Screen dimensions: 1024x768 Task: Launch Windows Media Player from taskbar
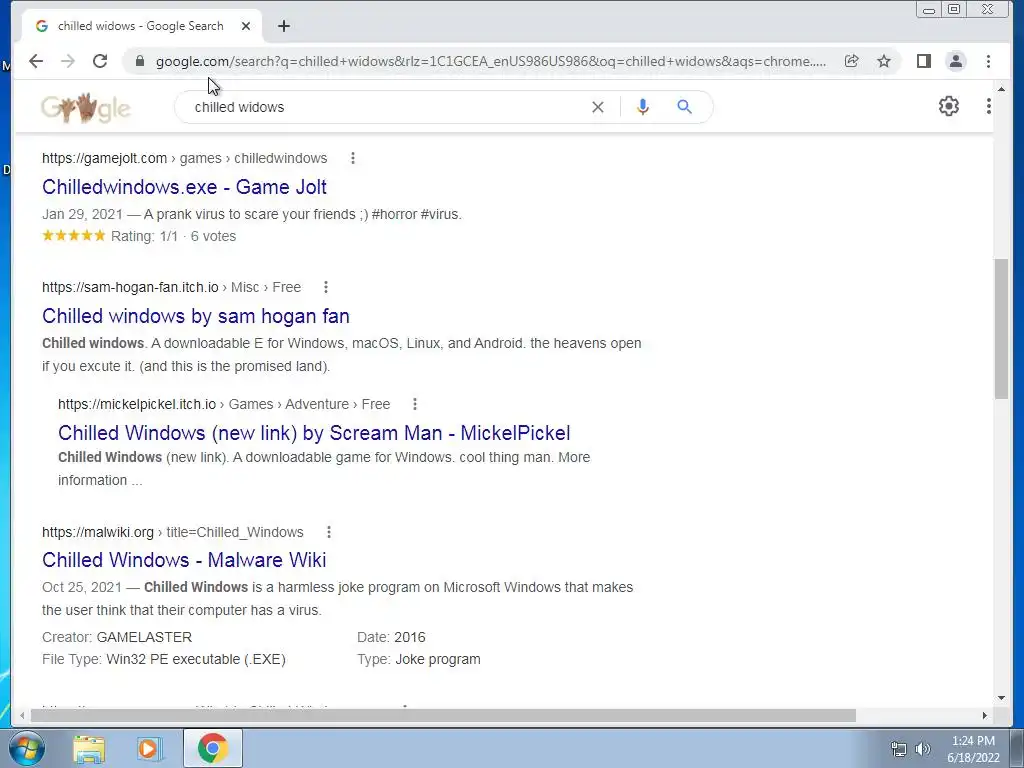click(148, 748)
